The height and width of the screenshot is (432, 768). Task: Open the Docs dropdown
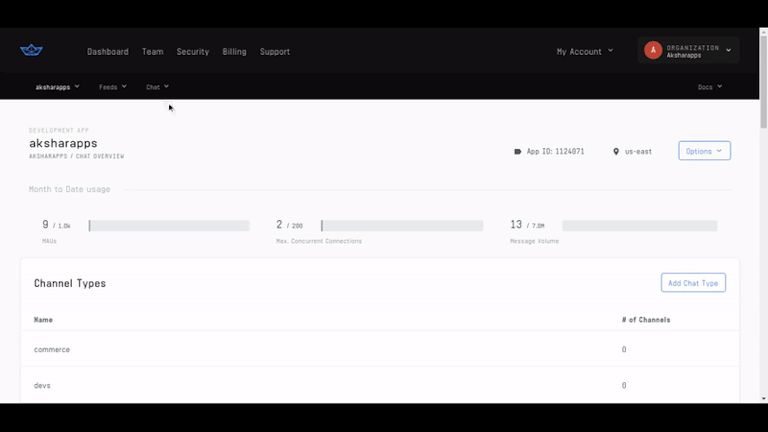click(x=710, y=87)
